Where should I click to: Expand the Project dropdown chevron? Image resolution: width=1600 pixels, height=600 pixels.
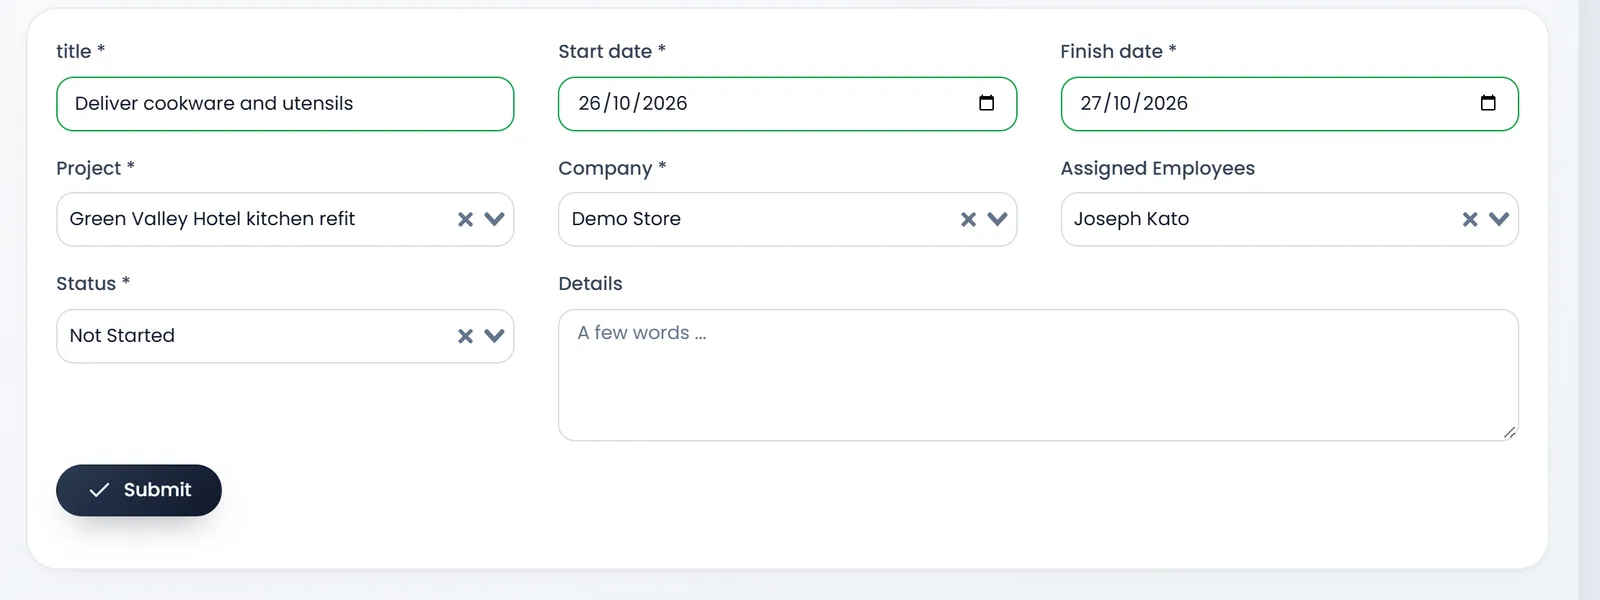(x=494, y=219)
